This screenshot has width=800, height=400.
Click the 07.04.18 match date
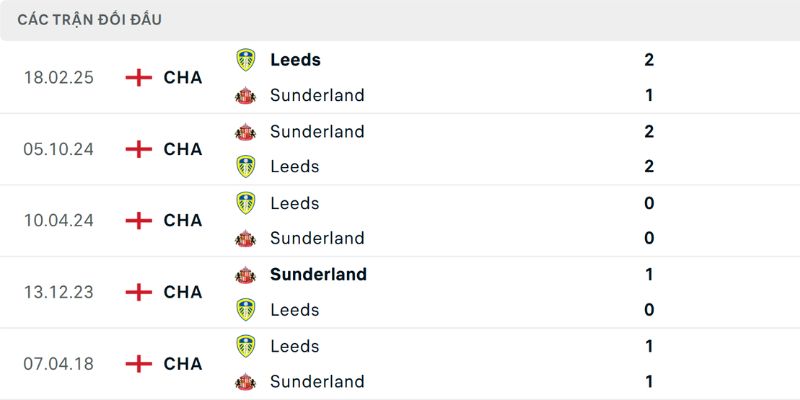click(x=59, y=363)
